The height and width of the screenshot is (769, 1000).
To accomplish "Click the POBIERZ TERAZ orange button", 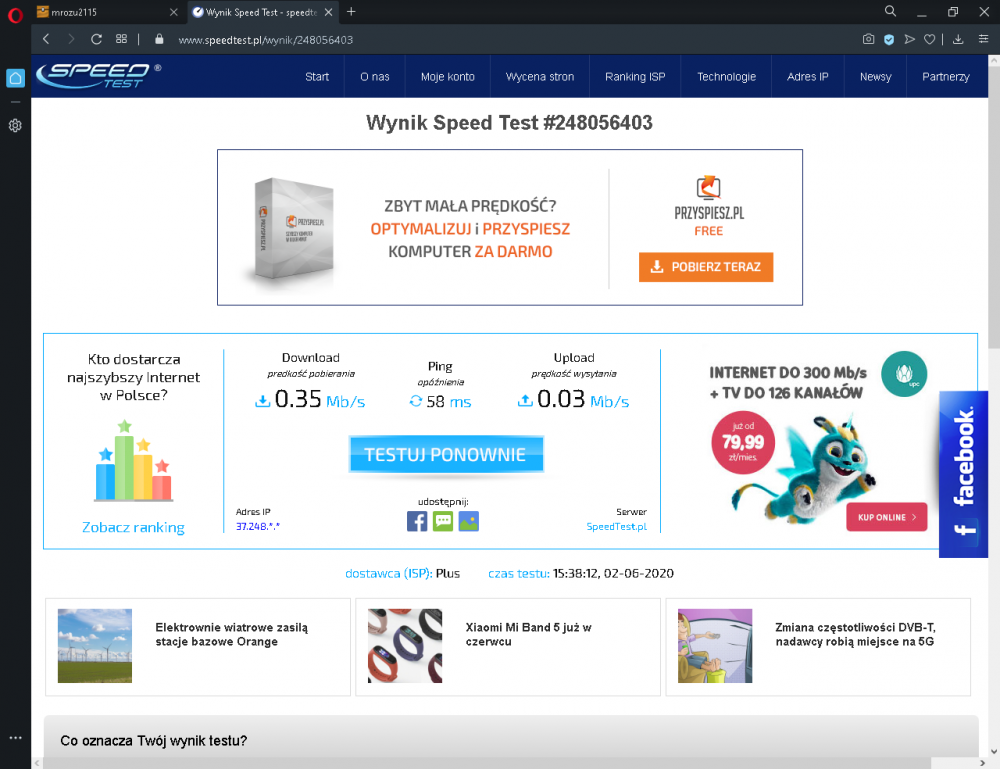I will (x=706, y=267).
